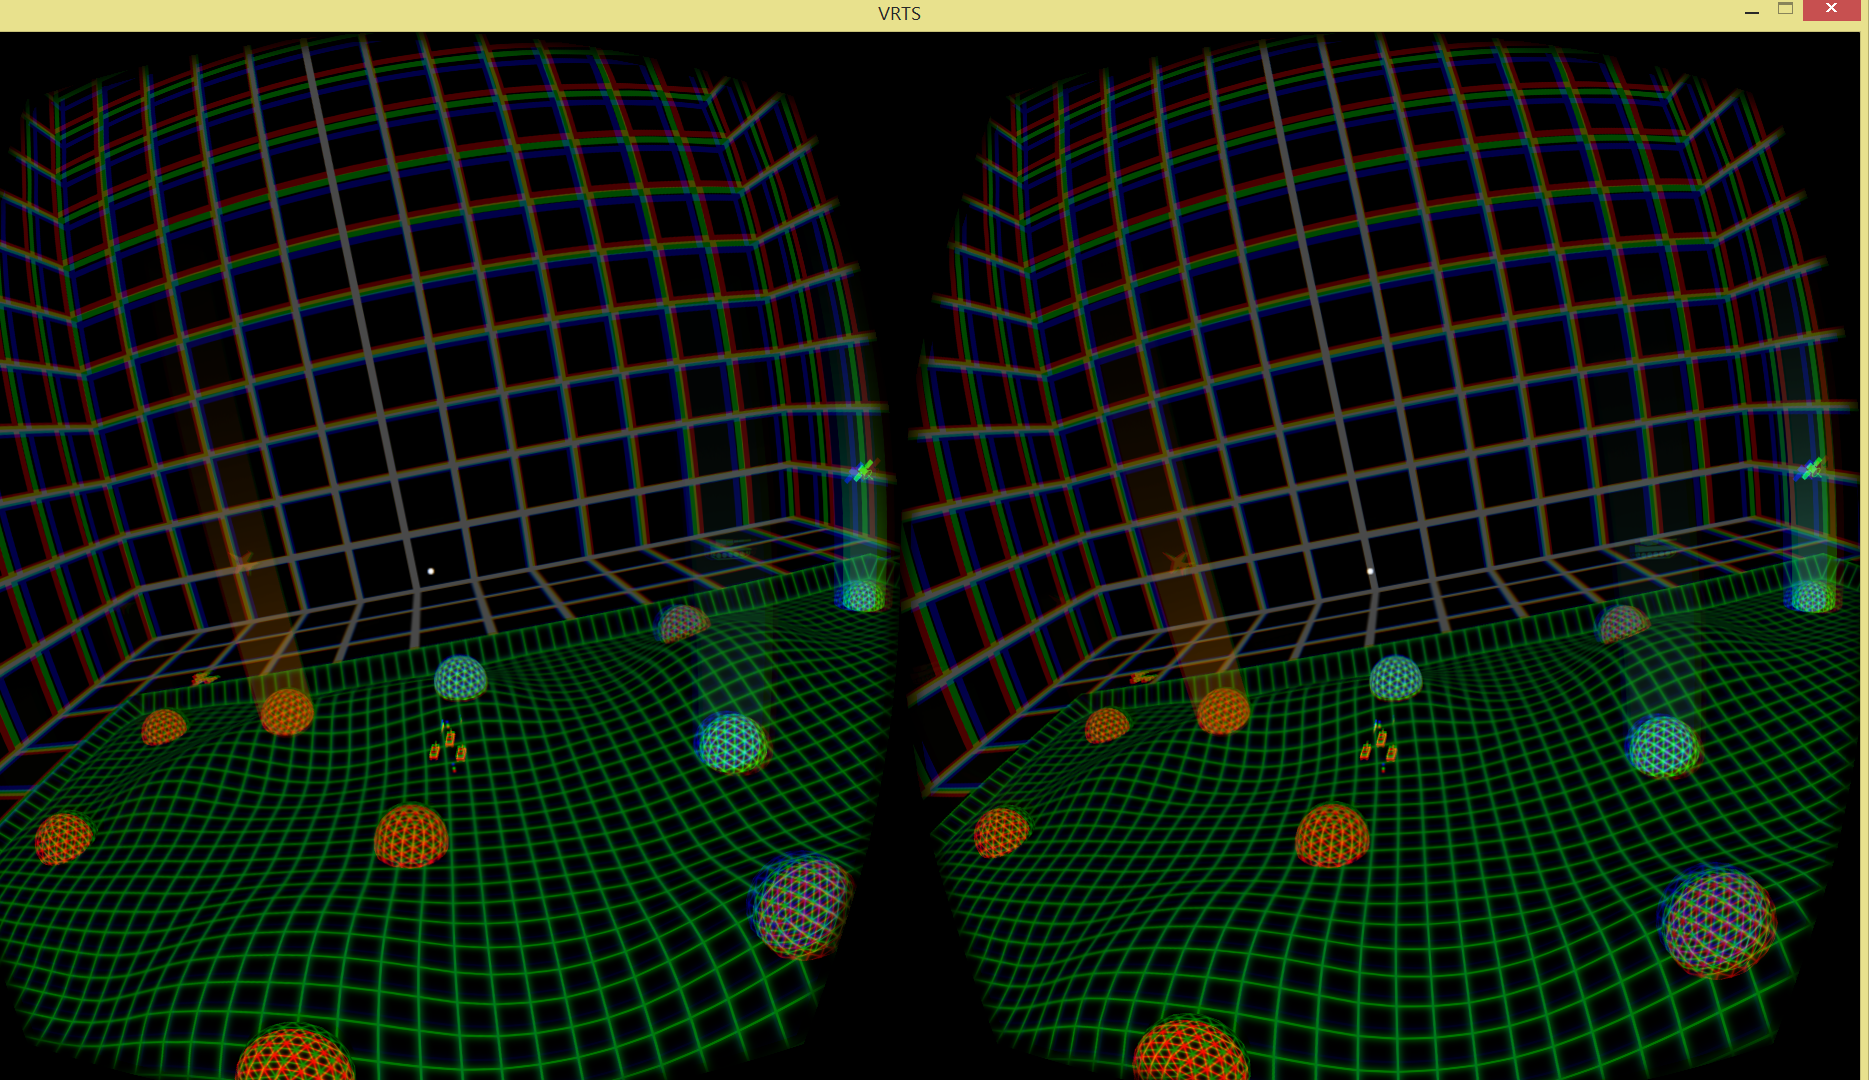Select the green aircraft in right-eye view
The width and height of the screenshot is (1869, 1080).
click(x=1811, y=468)
